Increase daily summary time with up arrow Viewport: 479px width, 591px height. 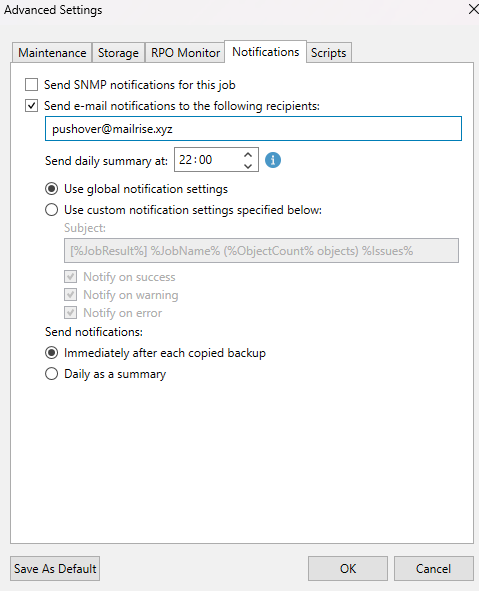pos(248,155)
